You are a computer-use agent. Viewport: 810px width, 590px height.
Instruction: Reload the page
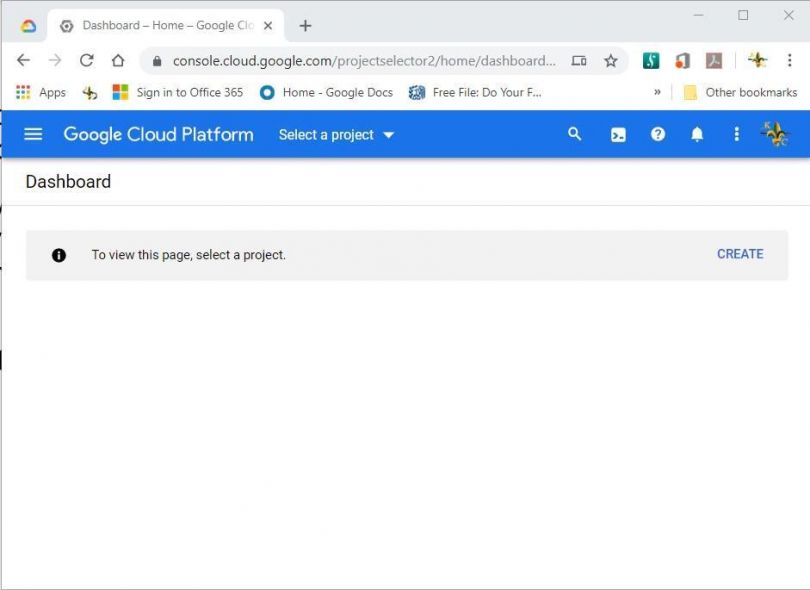86,60
